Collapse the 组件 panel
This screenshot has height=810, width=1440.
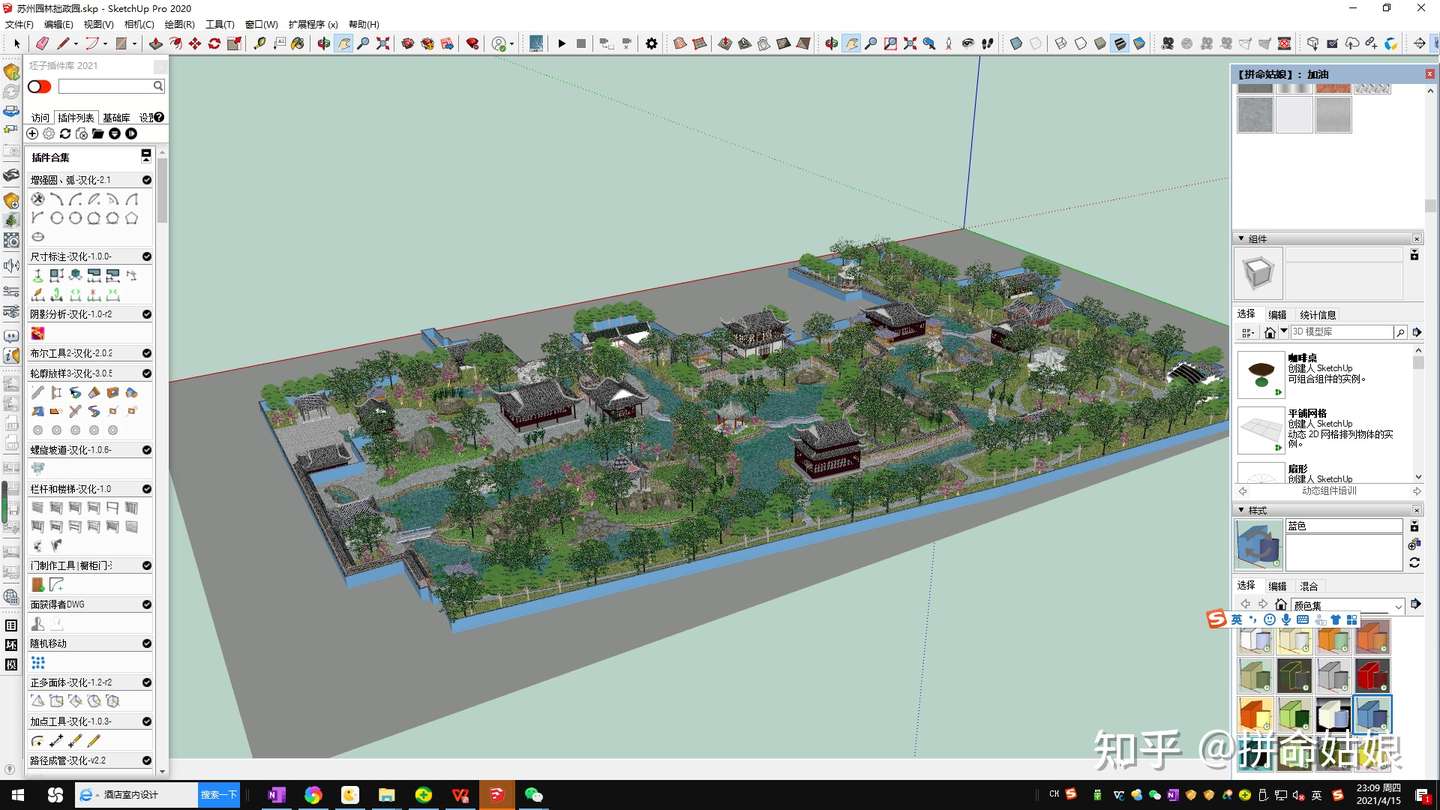[1241, 239]
